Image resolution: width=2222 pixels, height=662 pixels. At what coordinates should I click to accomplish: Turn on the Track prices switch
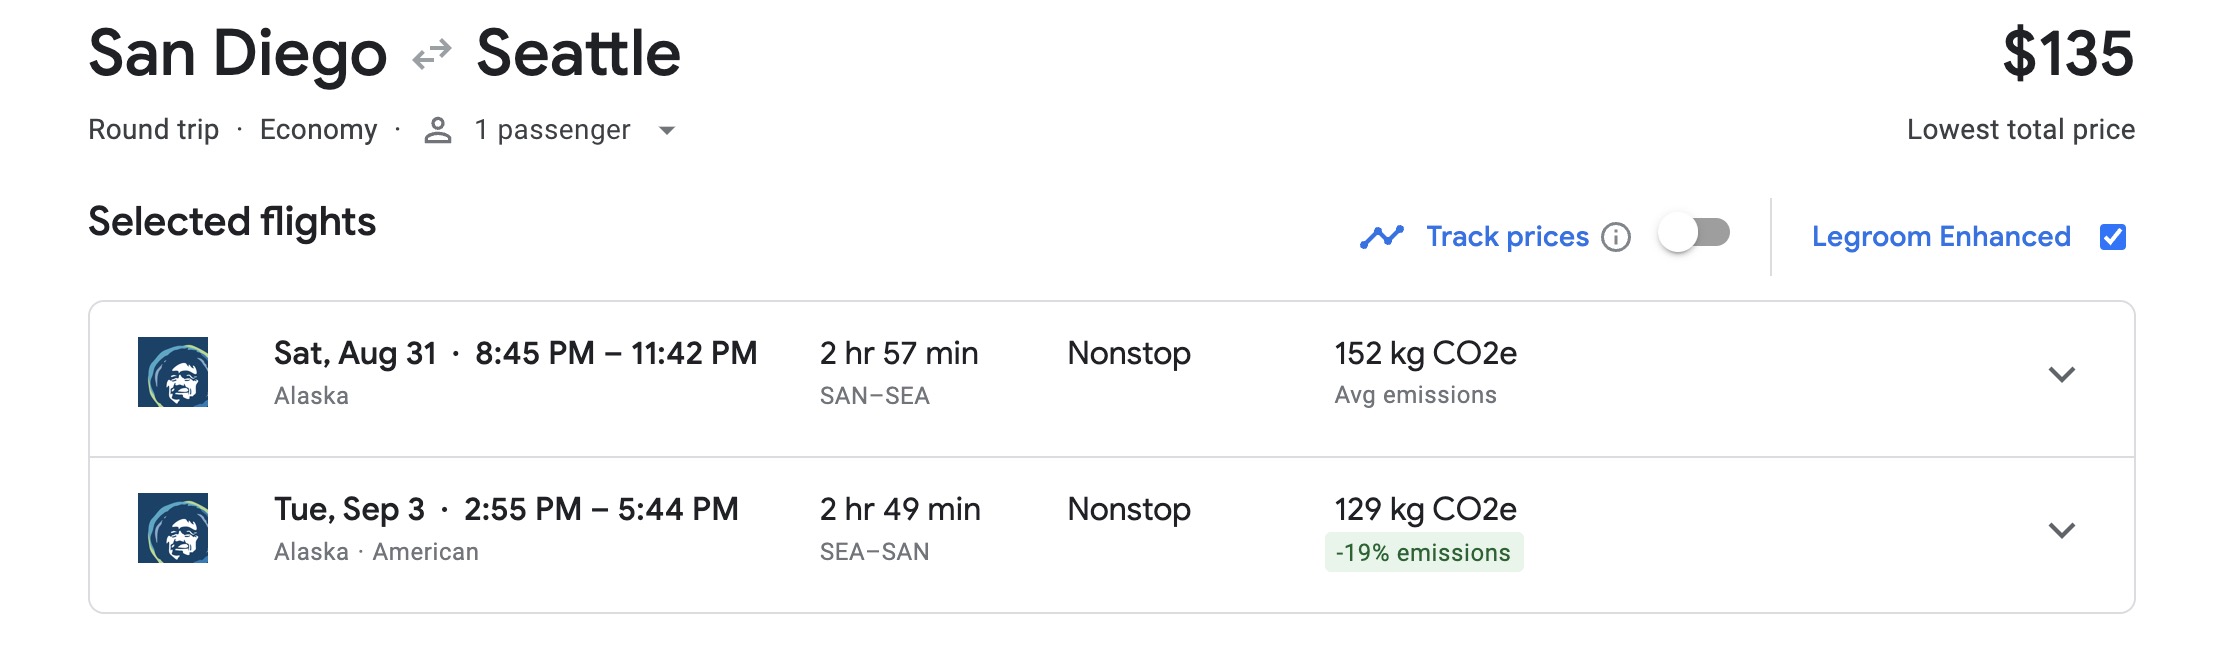(1694, 234)
